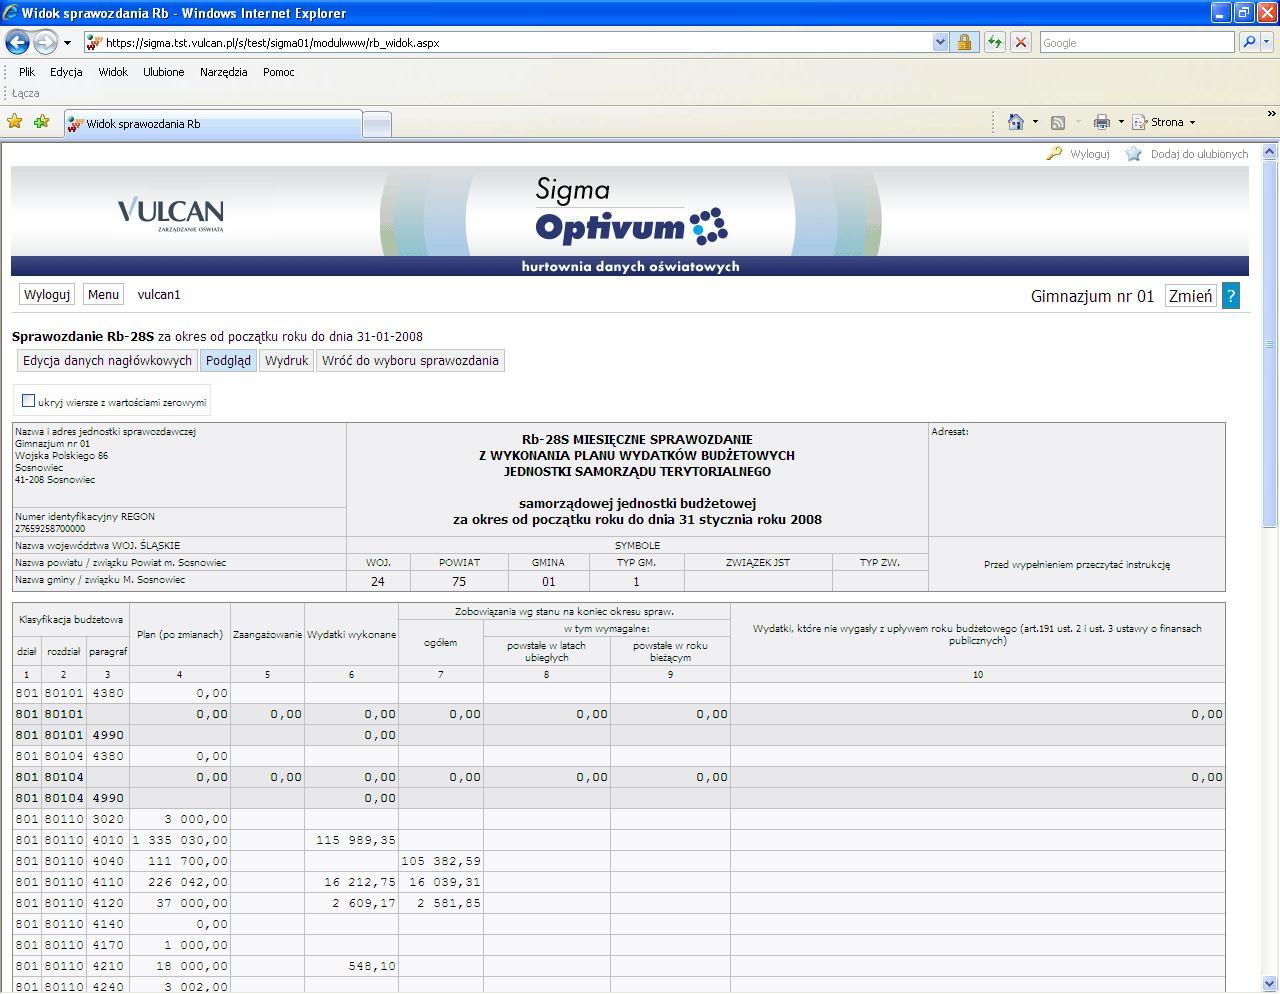Click the Print toolbar icon
This screenshot has width=1280, height=994.
[x=1101, y=122]
